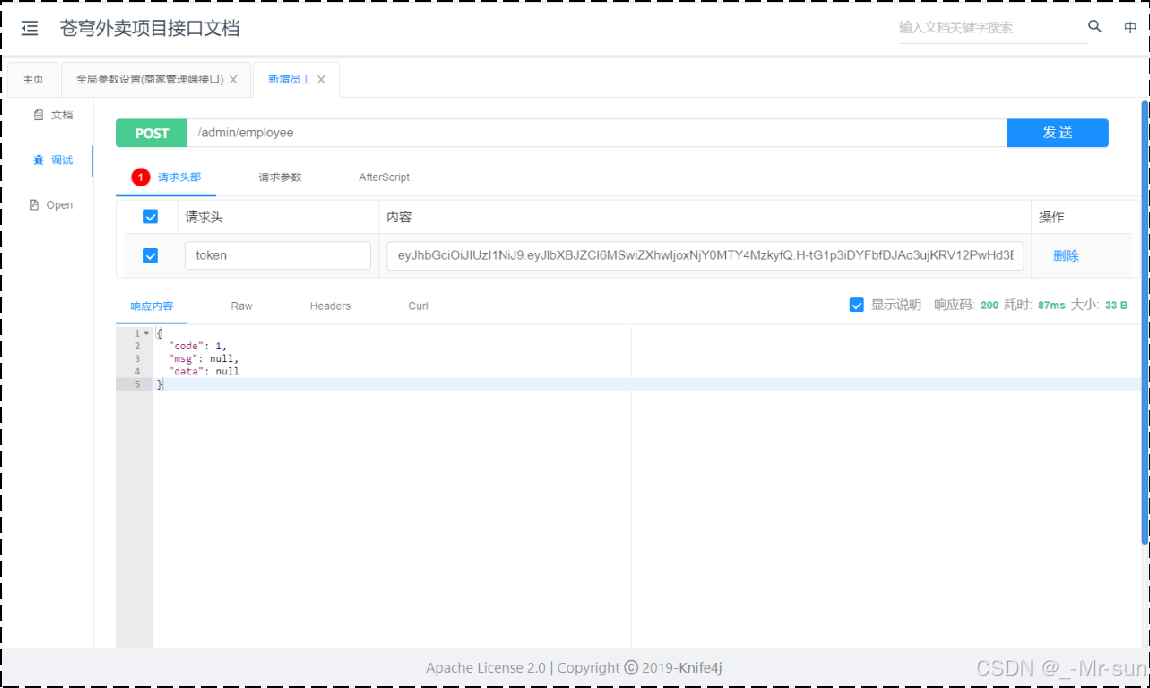
Task: Click the vertical page scrollbar
Action: pos(1145,323)
